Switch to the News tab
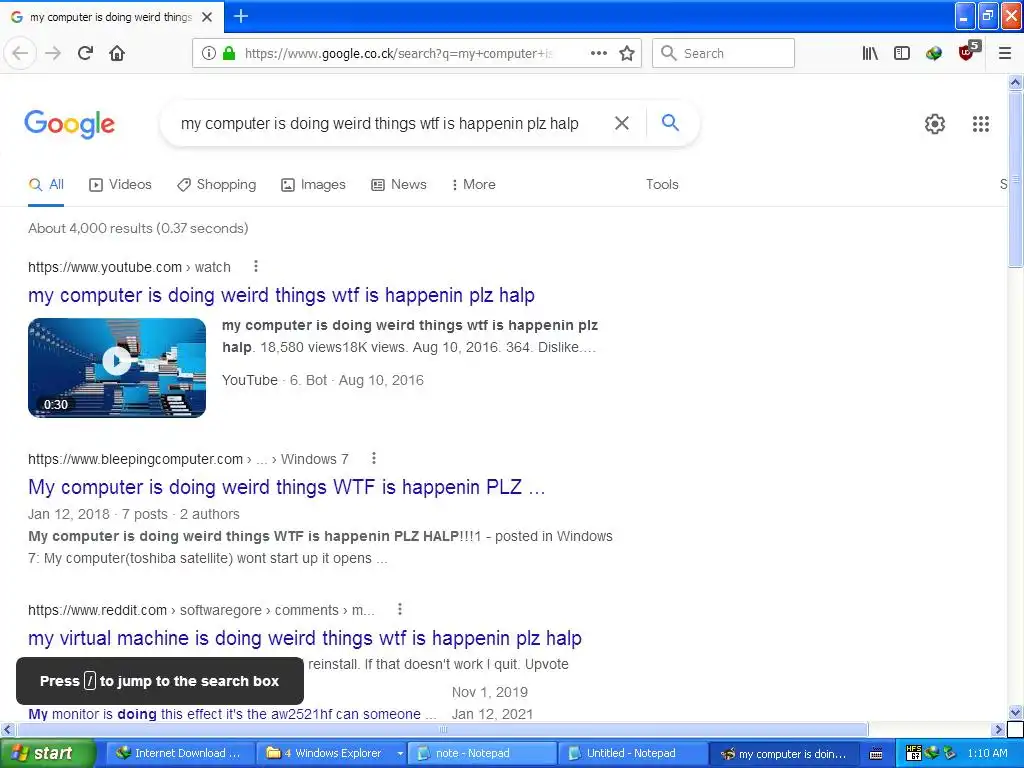Image resolution: width=1024 pixels, height=768 pixels. [x=399, y=185]
